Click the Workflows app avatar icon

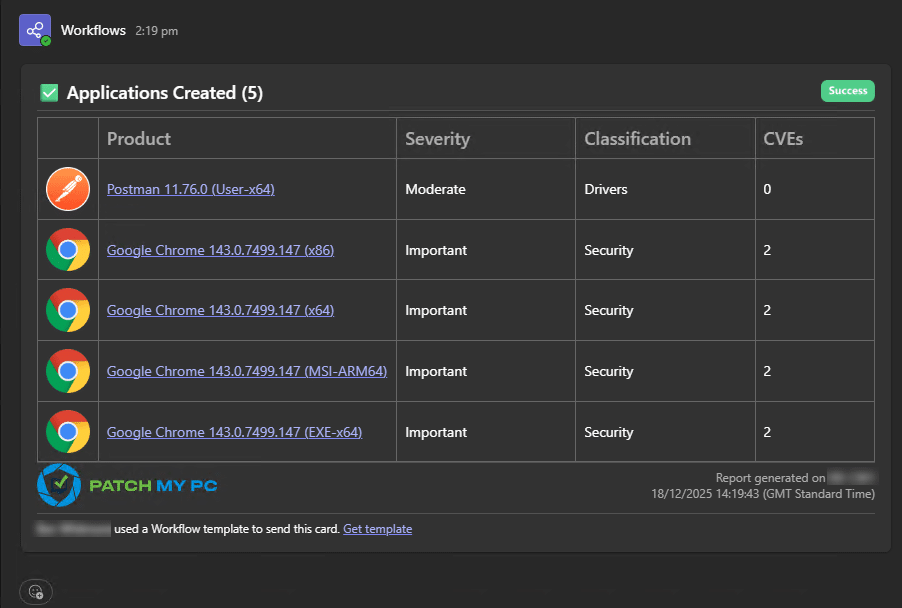tap(35, 30)
